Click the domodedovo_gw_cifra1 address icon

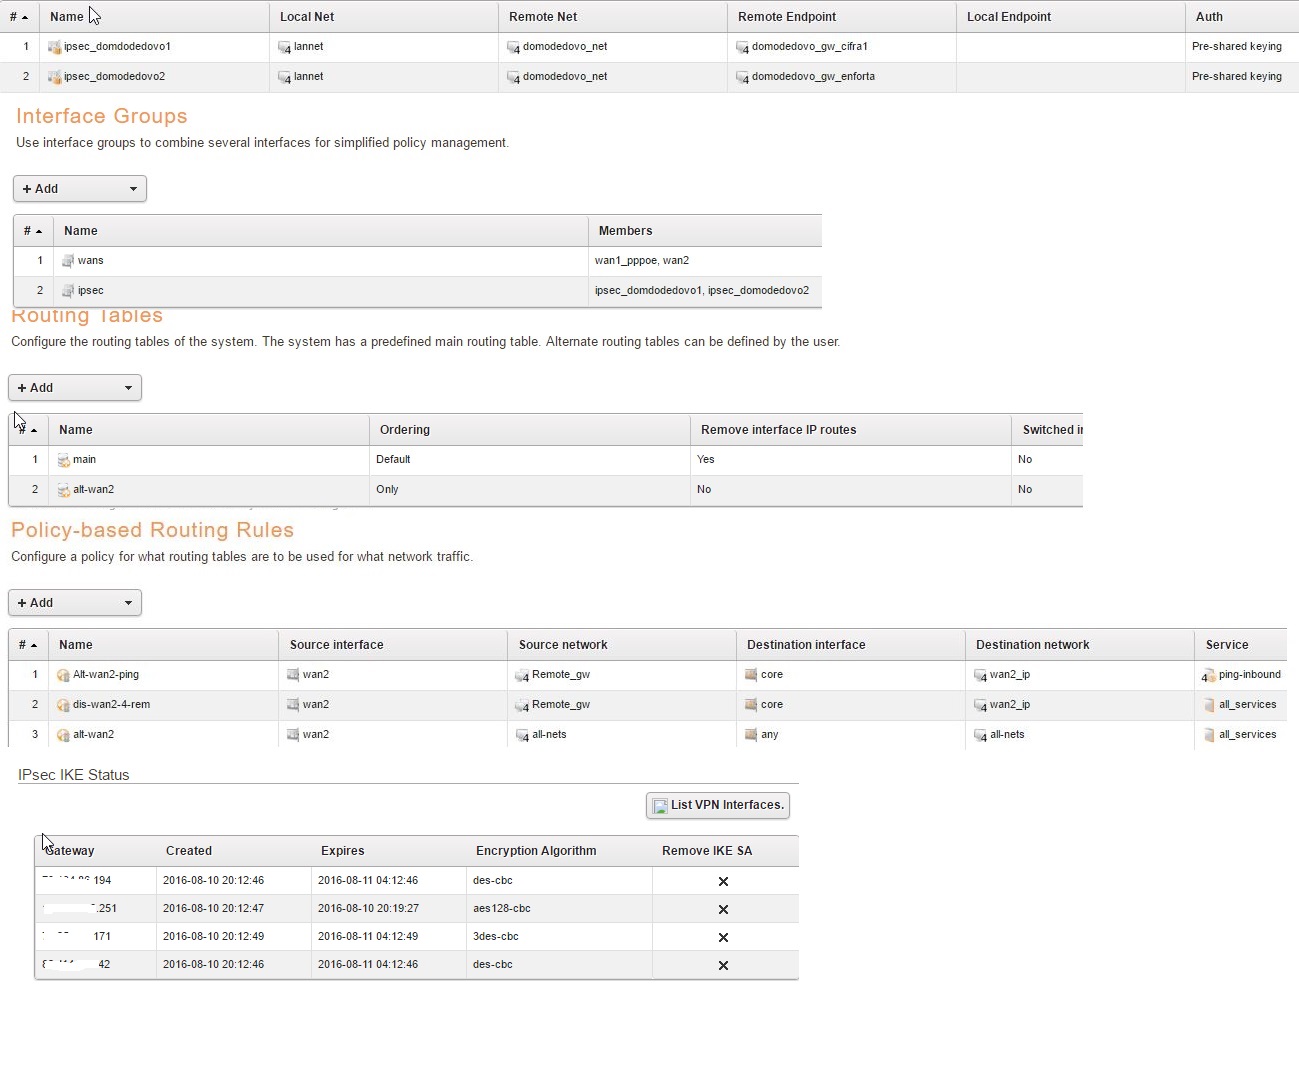click(x=742, y=47)
